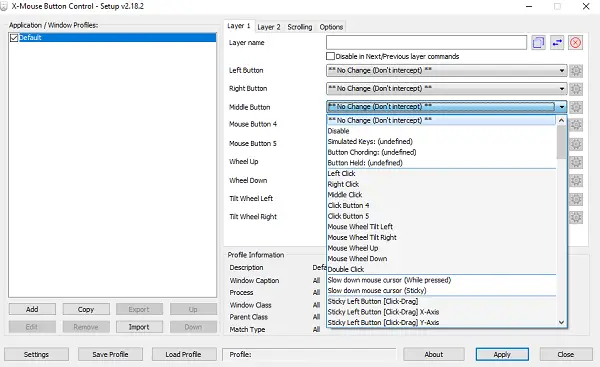Expand the Left Button dropdown
The height and width of the screenshot is (367, 600).
click(x=561, y=71)
